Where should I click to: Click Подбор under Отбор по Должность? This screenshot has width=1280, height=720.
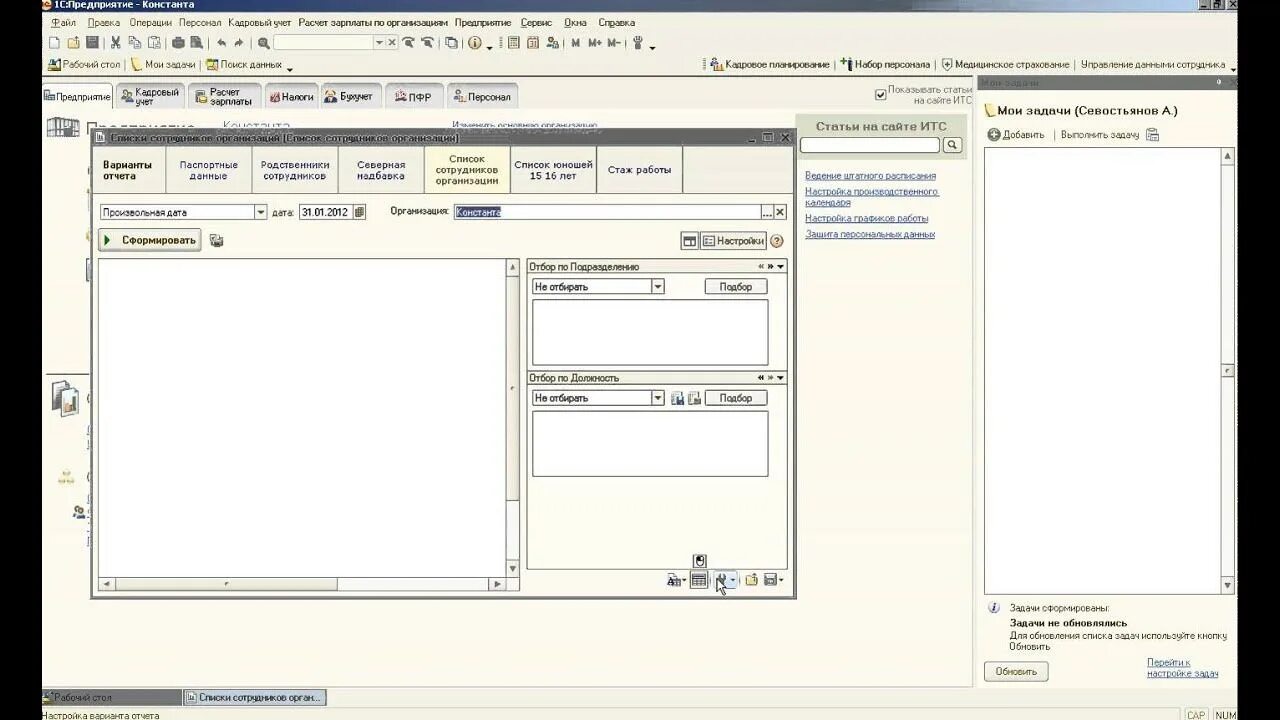point(736,398)
